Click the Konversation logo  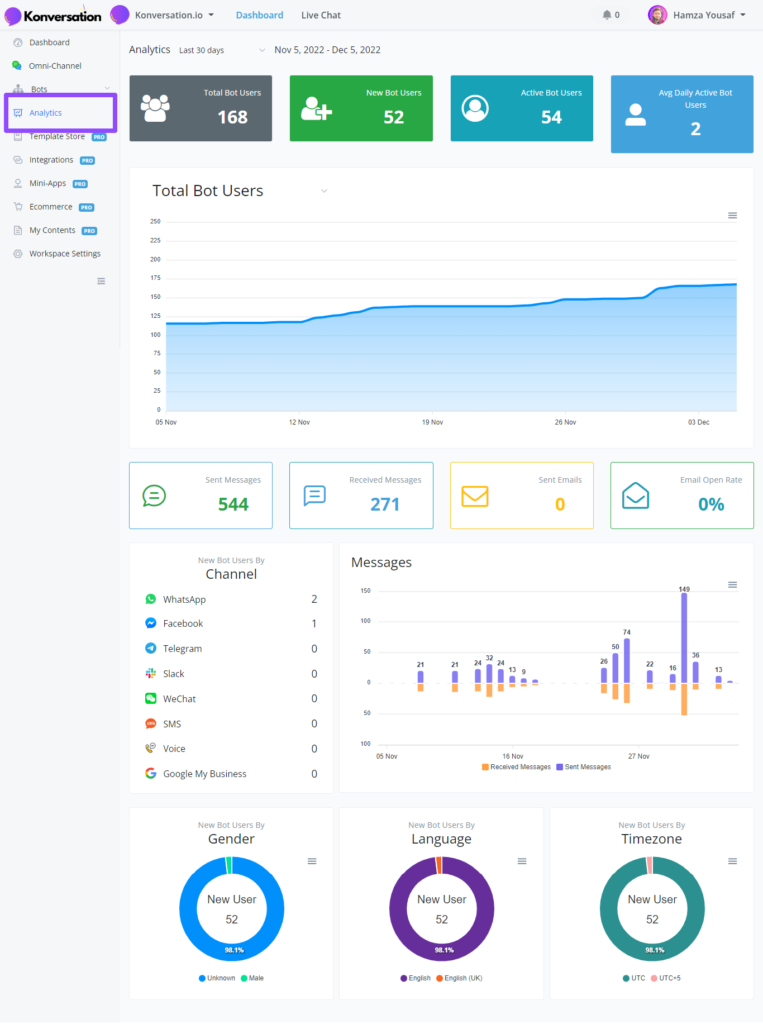(x=53, y=15)
